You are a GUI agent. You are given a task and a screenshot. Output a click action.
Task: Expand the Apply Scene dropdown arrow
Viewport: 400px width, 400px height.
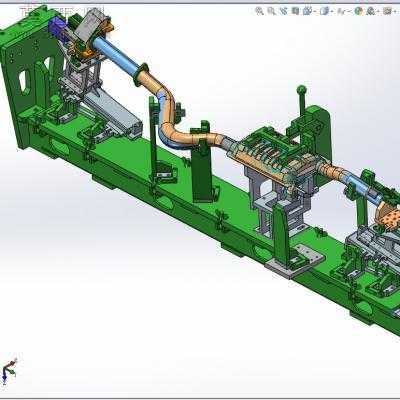coord(378,12)
